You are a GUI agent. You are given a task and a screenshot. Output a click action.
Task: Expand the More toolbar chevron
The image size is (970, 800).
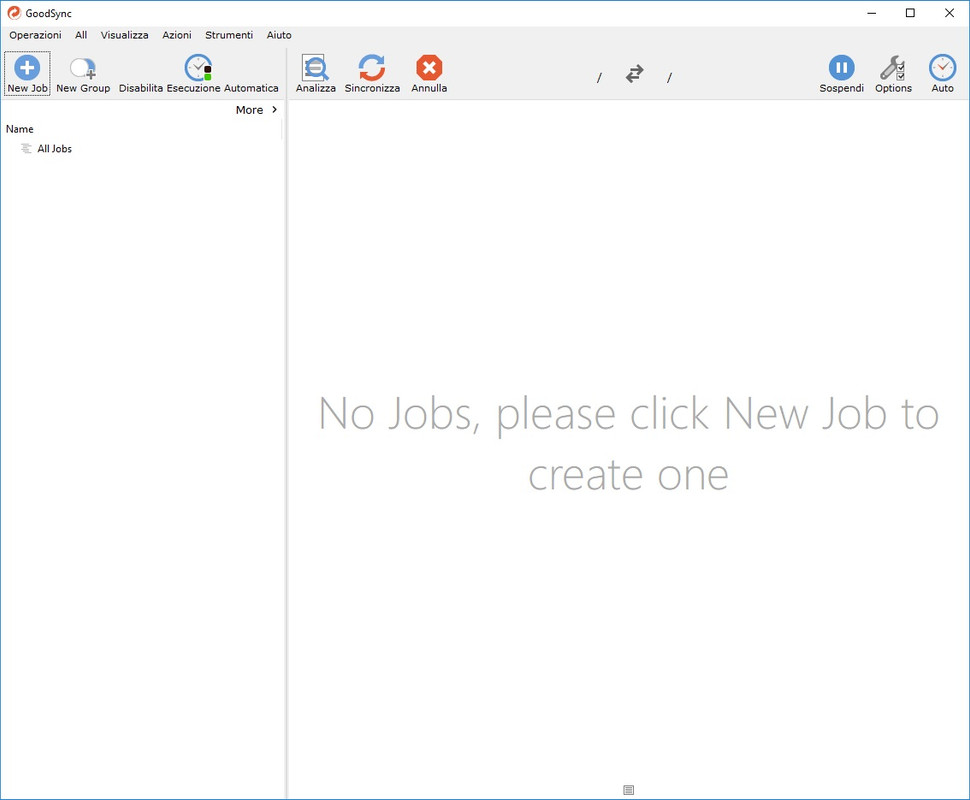pyautogui.click(x=274, y=110)
